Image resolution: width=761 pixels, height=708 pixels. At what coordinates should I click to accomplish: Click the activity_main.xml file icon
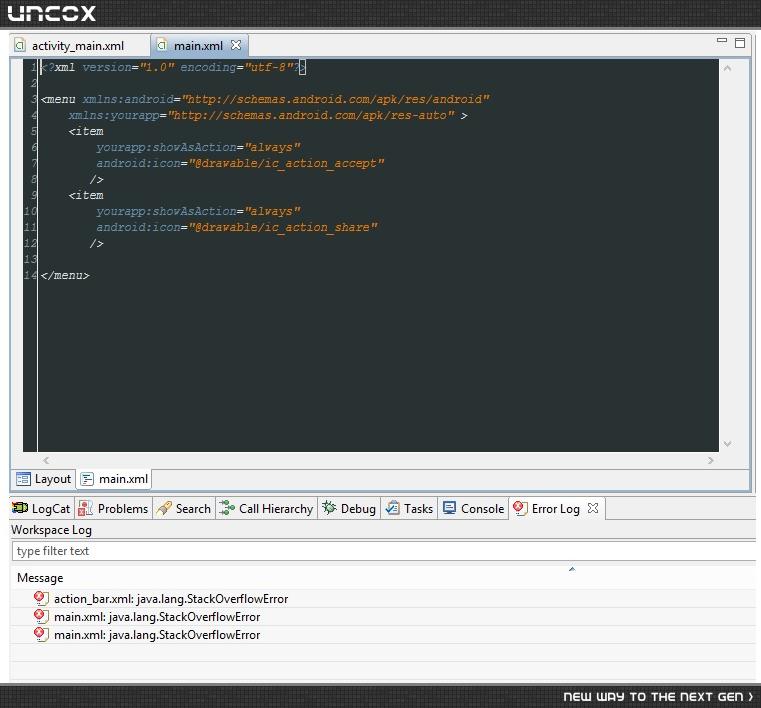[20, 45]
